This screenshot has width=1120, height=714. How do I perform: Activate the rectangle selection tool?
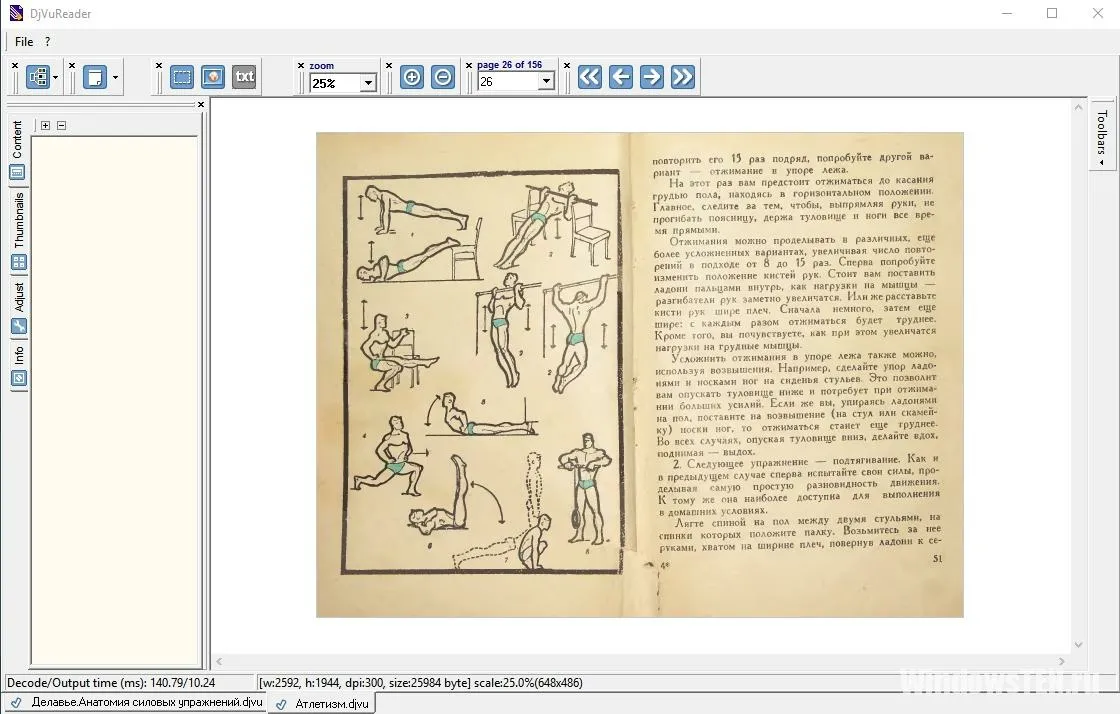[x=182, y=77]
